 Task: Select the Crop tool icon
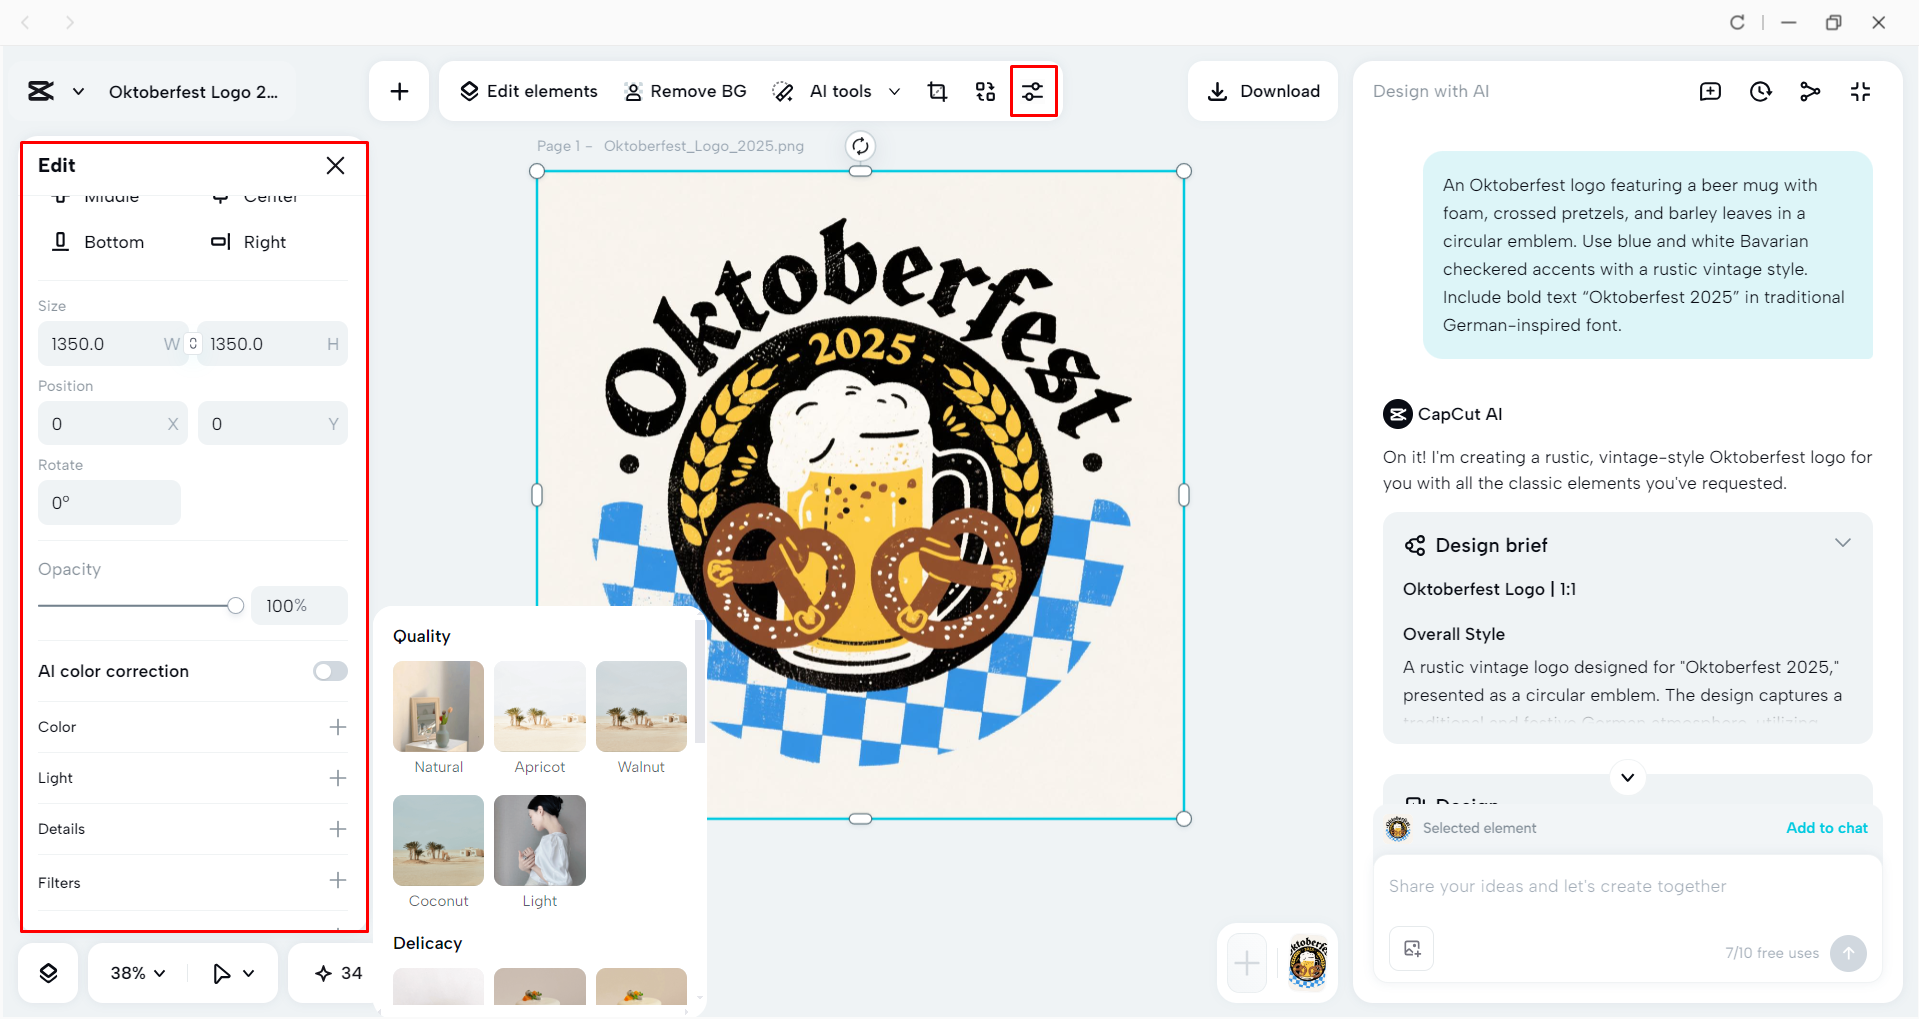pos(937,92)
